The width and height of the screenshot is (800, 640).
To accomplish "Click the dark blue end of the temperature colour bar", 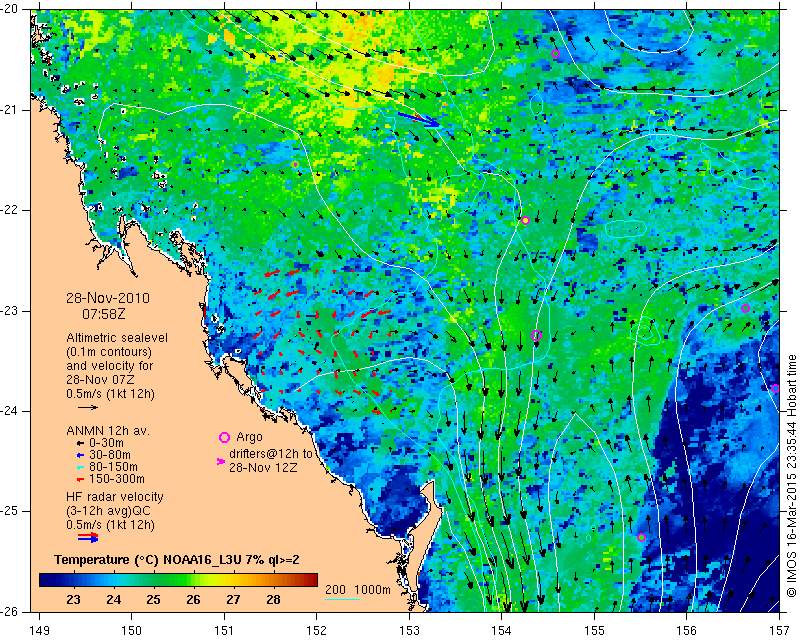I will pyautogui.click(x=46, y=580).
